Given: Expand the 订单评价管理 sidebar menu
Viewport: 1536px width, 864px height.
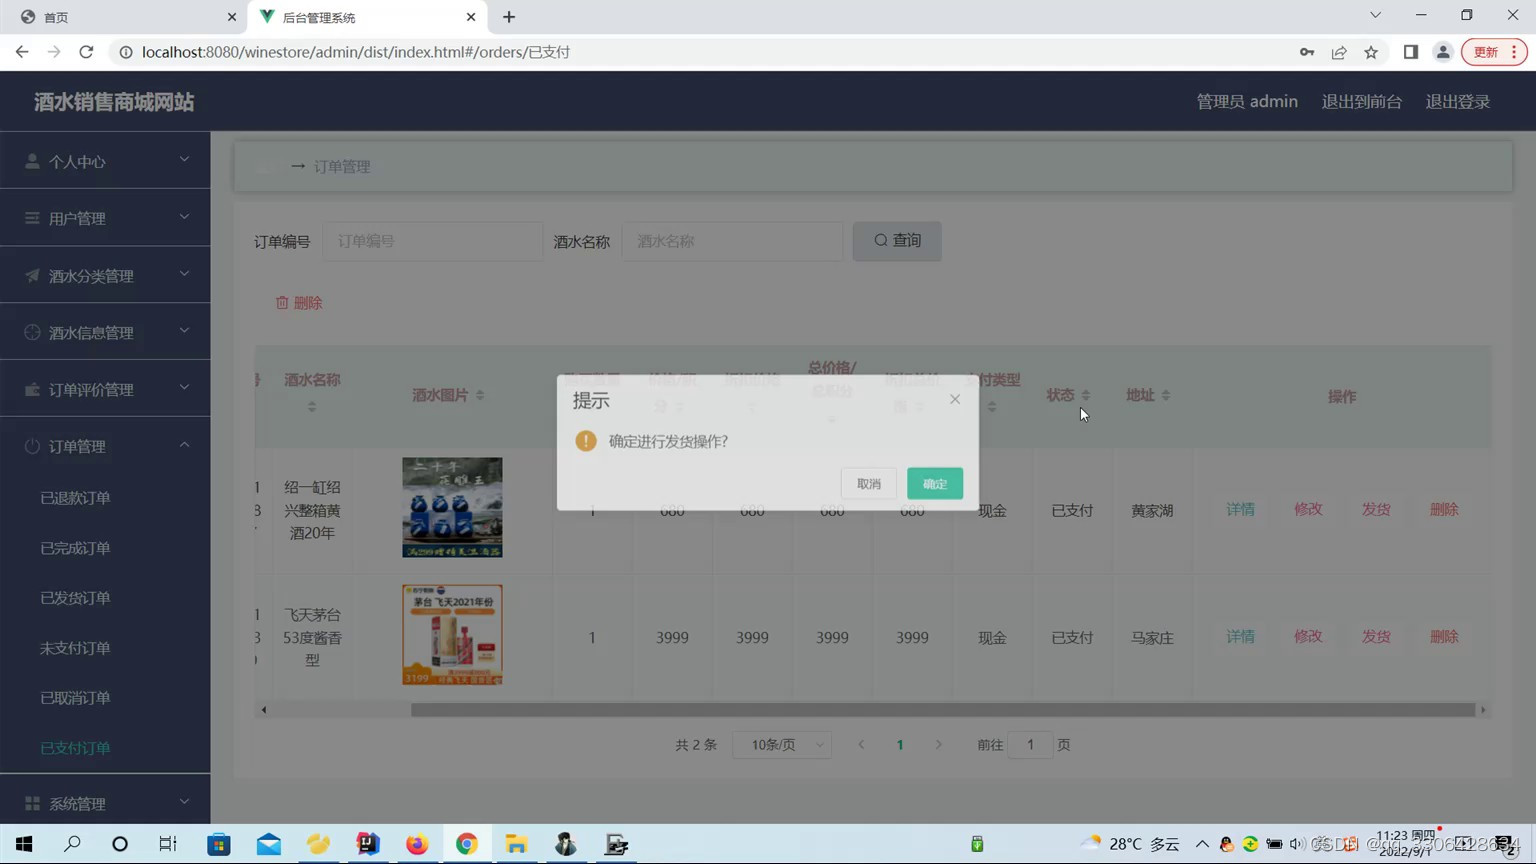Looking at the screenshot, I should click(105, 389).
